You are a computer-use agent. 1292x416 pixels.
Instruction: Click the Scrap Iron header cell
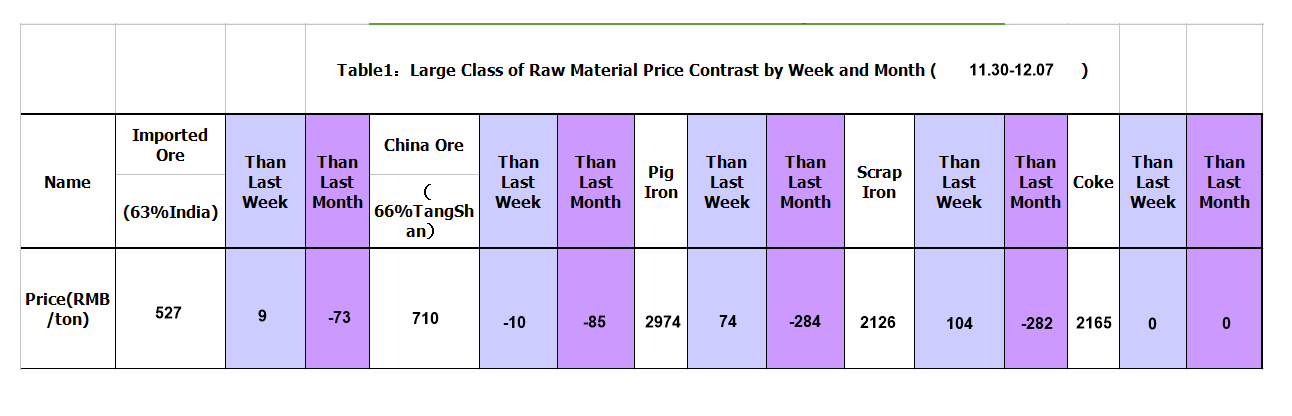point(879,182)
